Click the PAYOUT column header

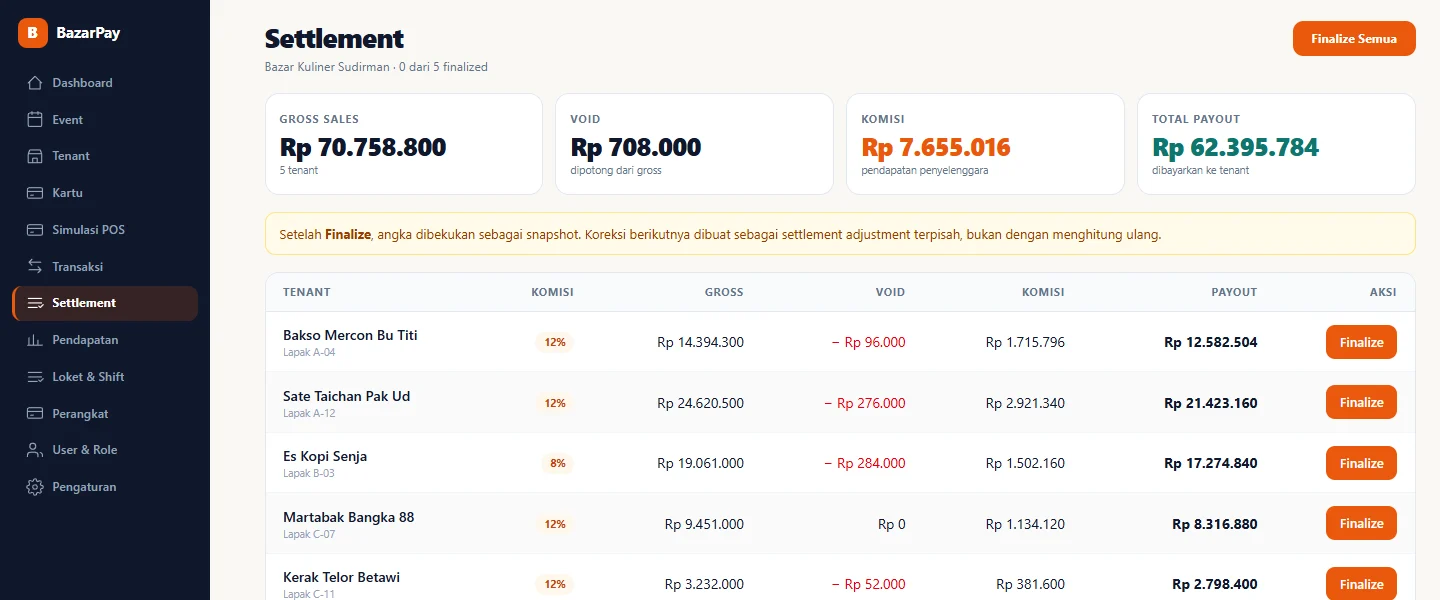(1234, 292)
